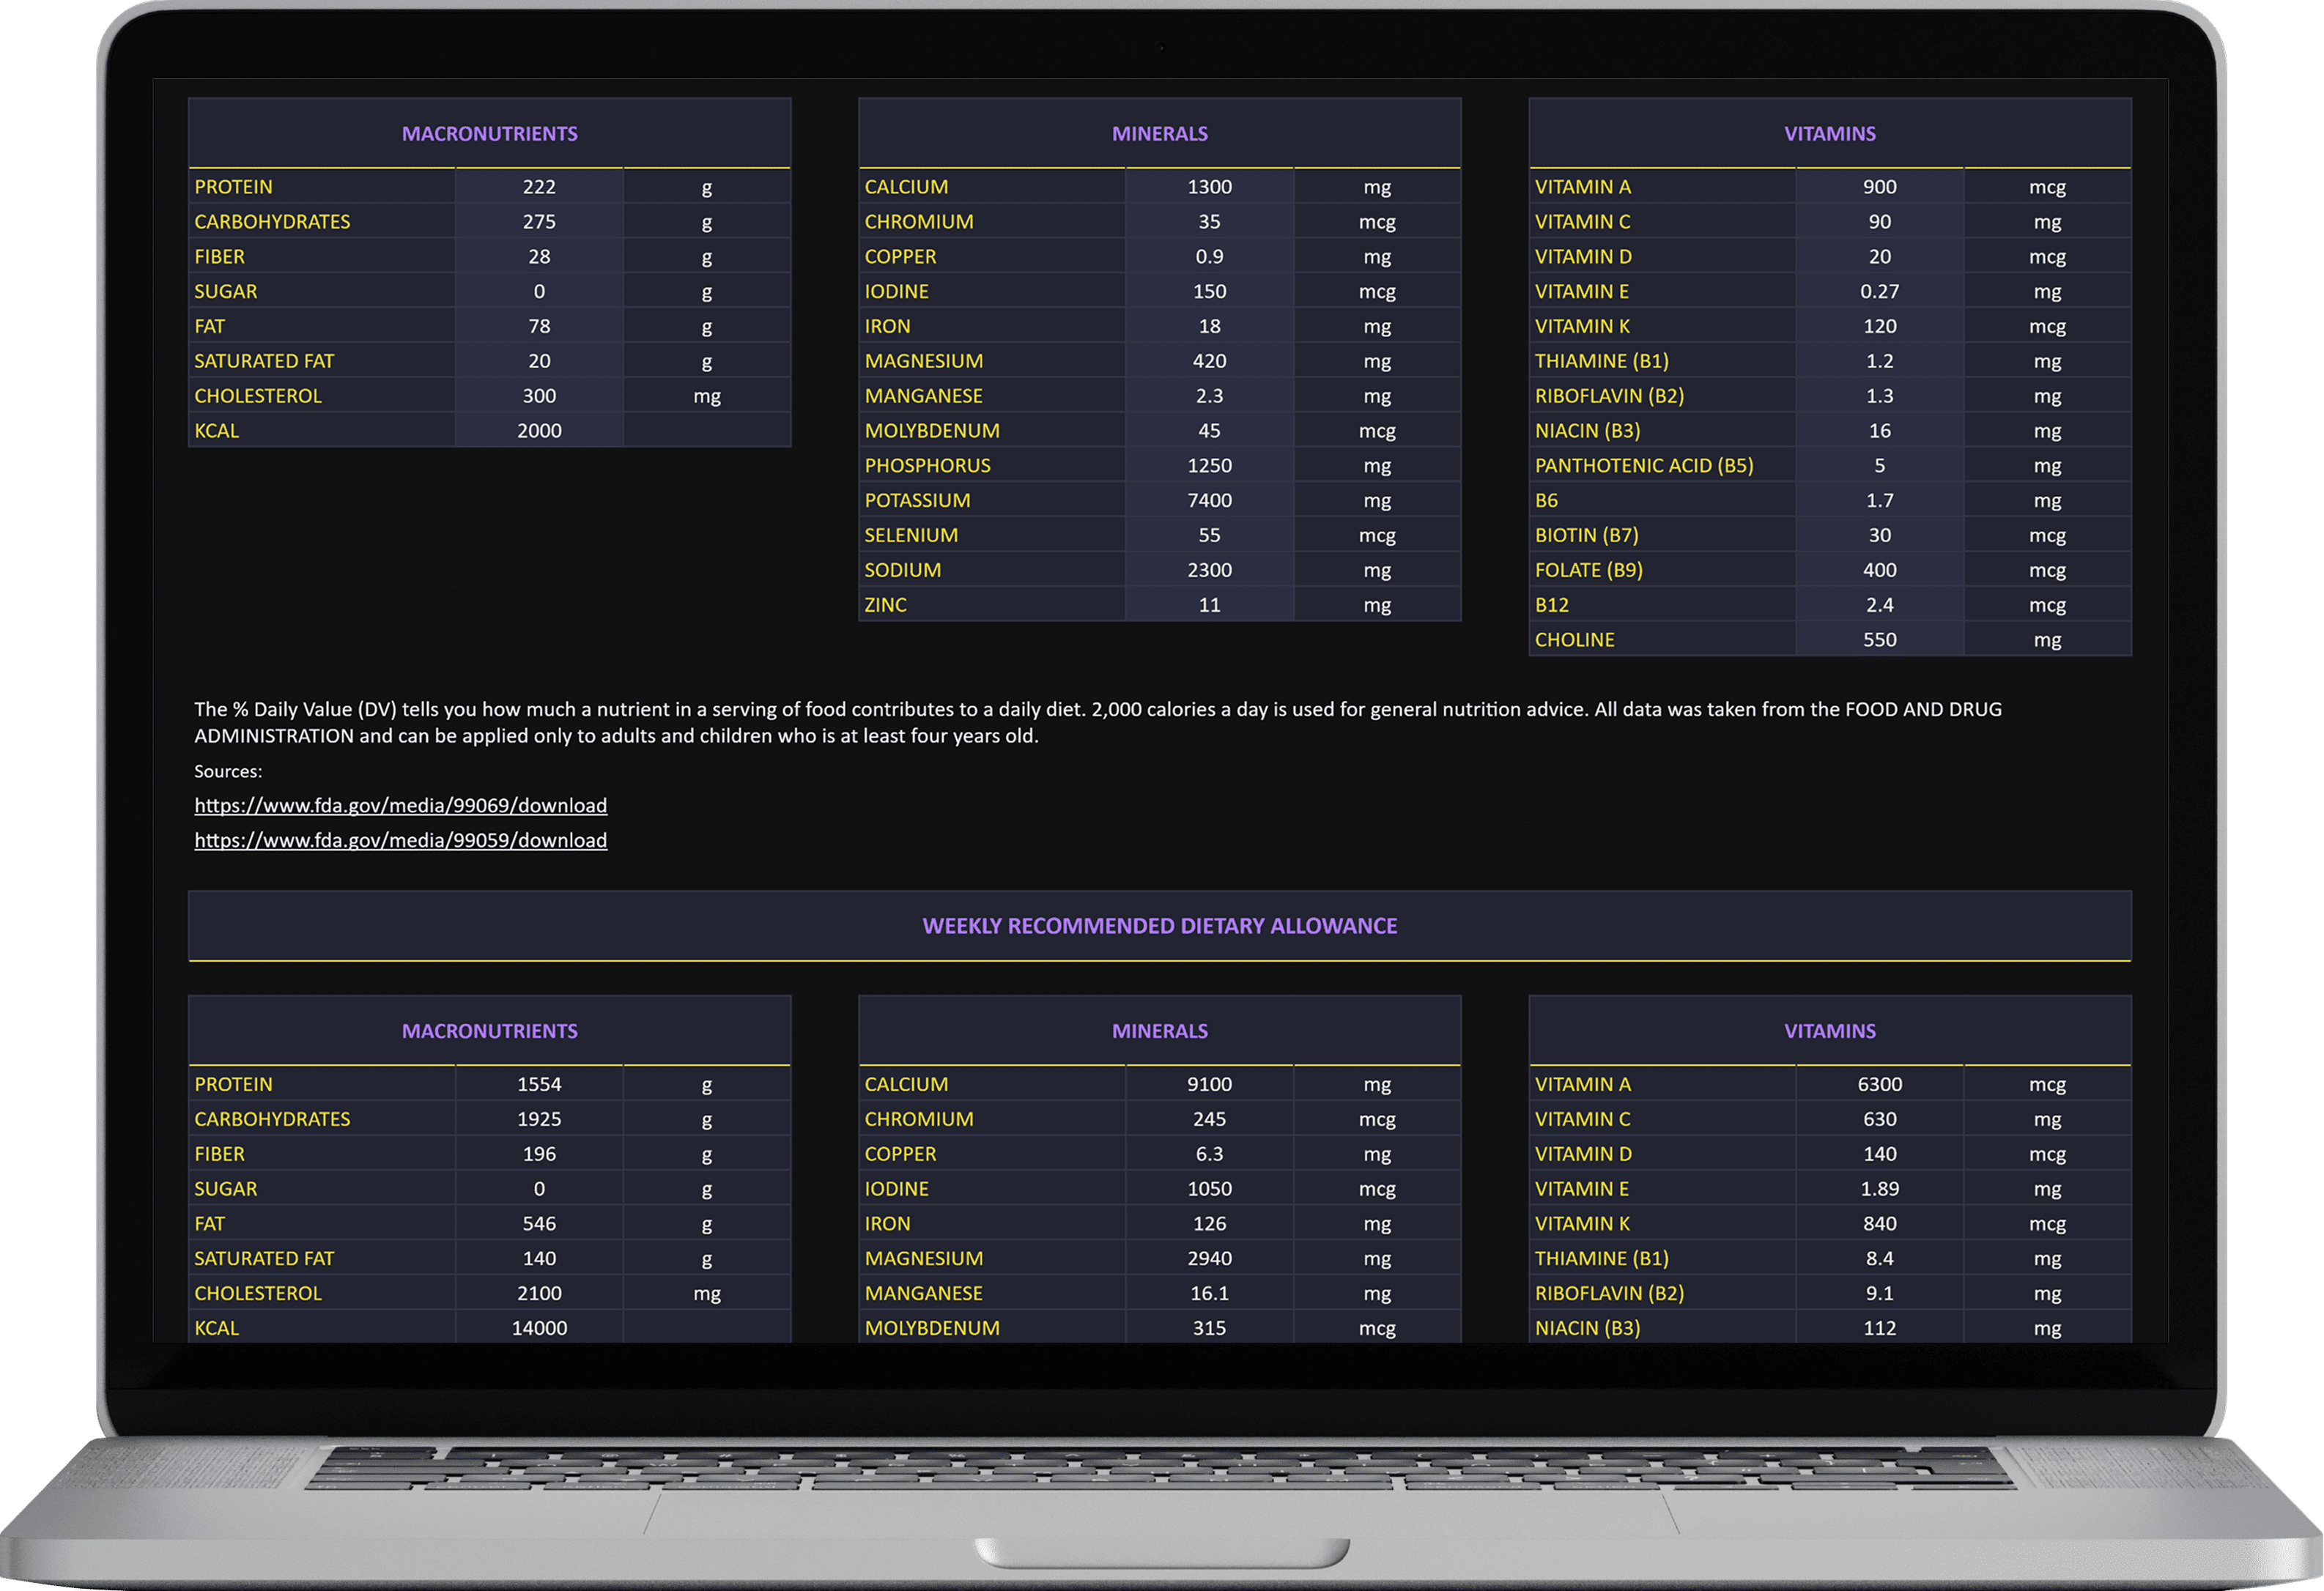Open the fda.gov media 99069 download link

(x=400, y=805)
